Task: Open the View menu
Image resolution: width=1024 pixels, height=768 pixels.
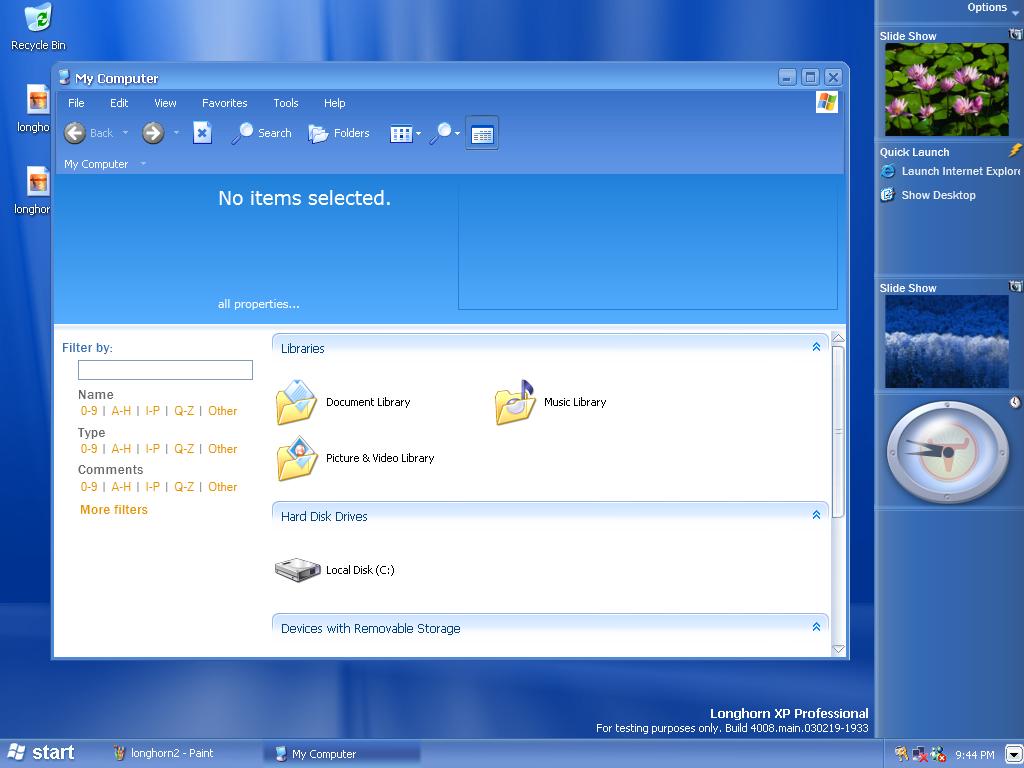Action: click(x=165, y=103)
